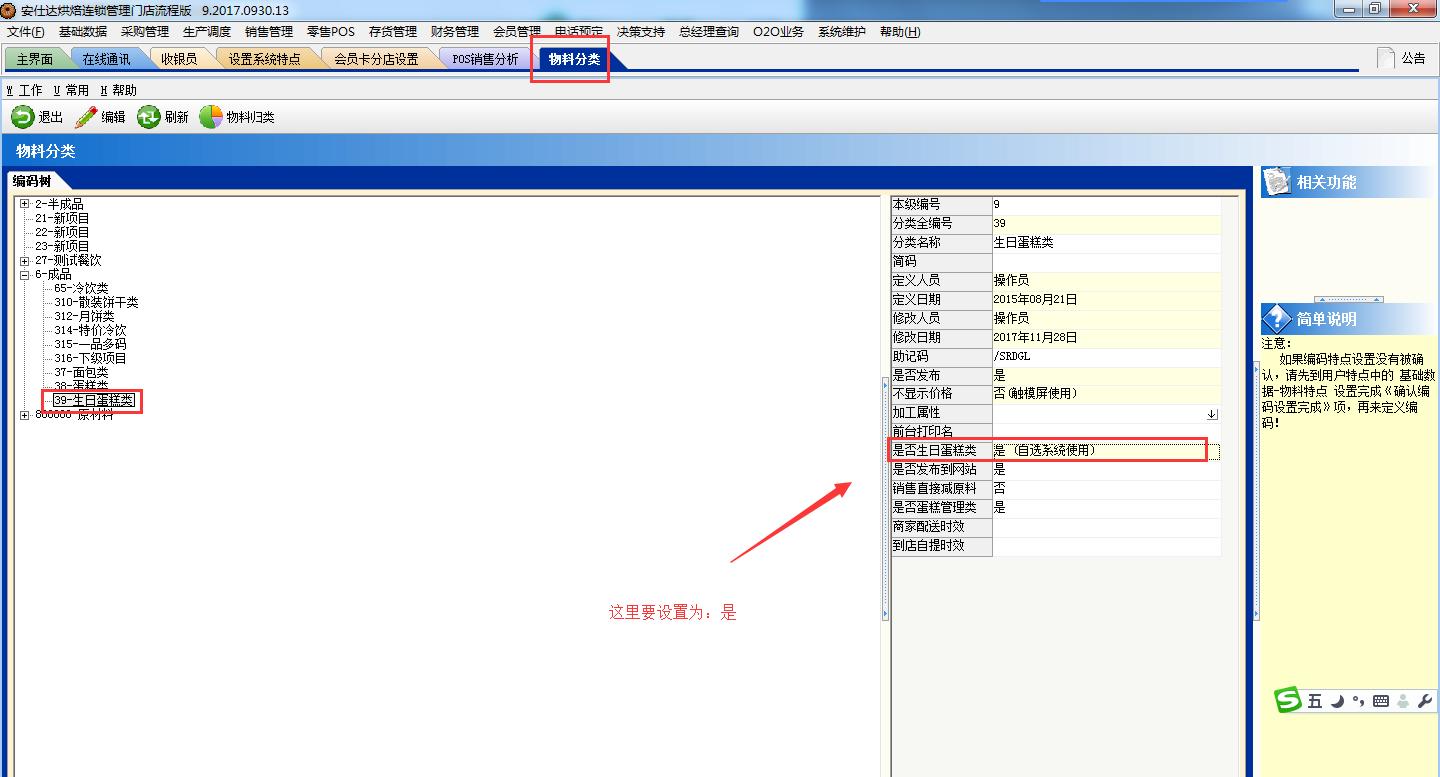Expand the 800000-原材料 tree node
Image resolution: width=1440 pixels, height=777 pixels.
[25, 415]
